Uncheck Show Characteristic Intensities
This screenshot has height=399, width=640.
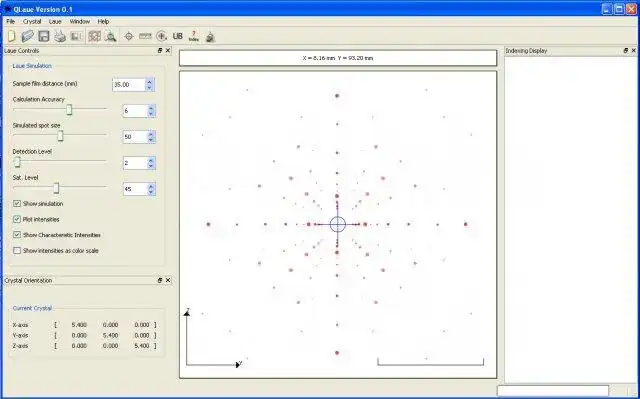coord(17,235)
